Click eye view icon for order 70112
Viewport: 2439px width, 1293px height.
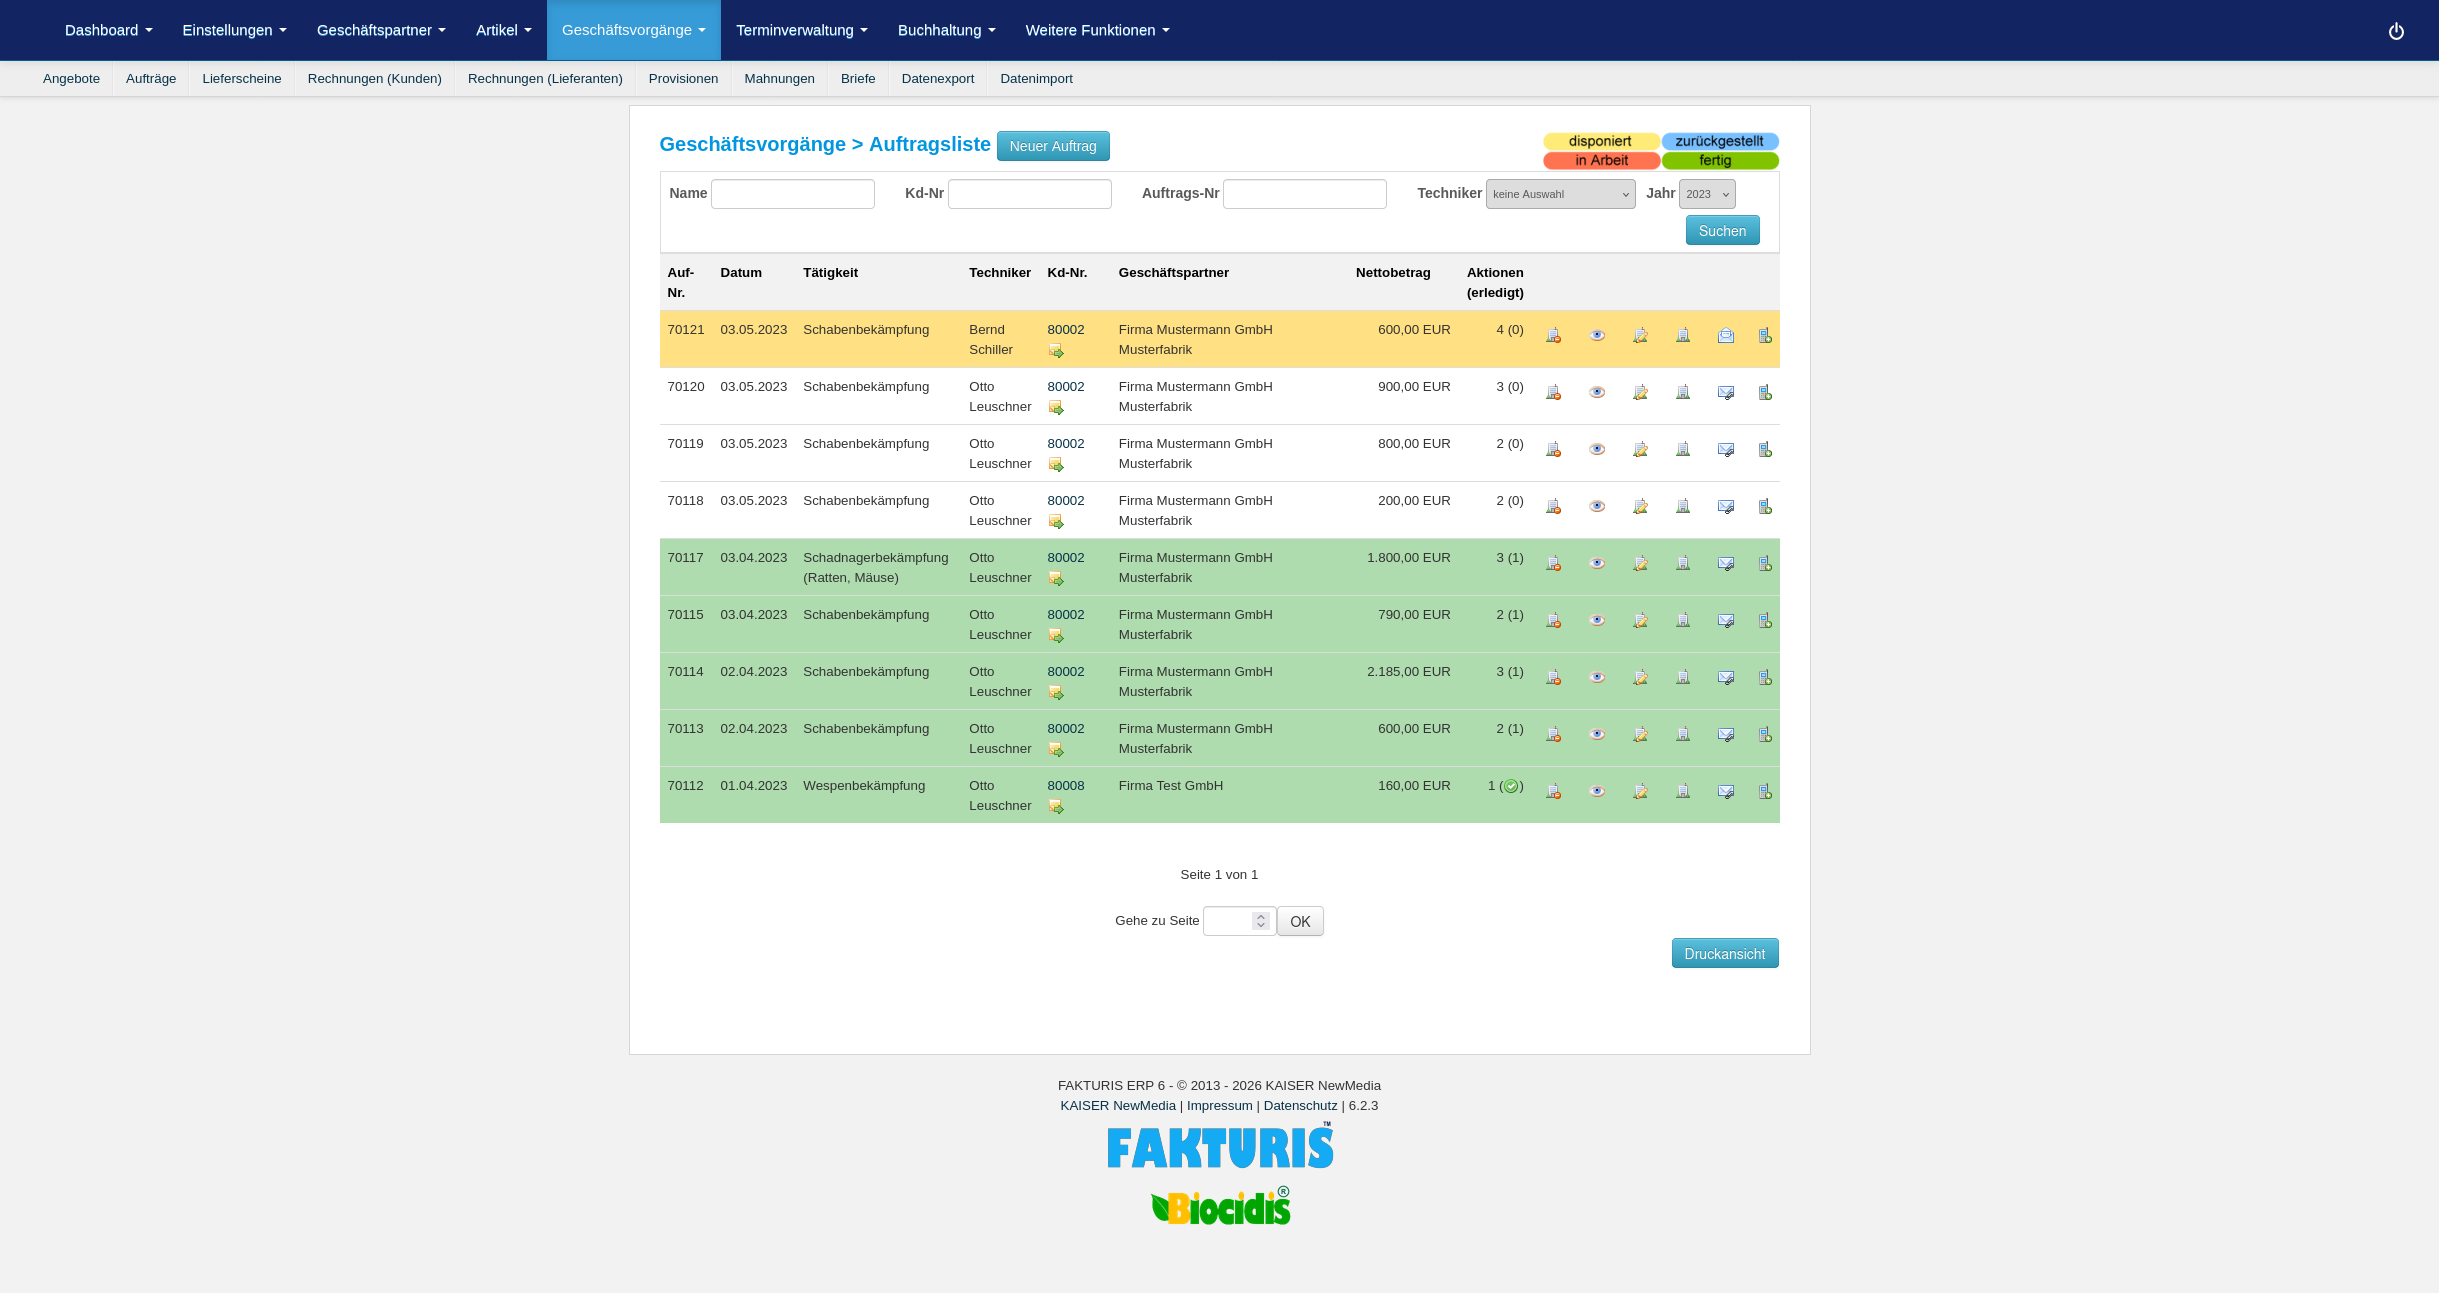[x=1597, y=792]
